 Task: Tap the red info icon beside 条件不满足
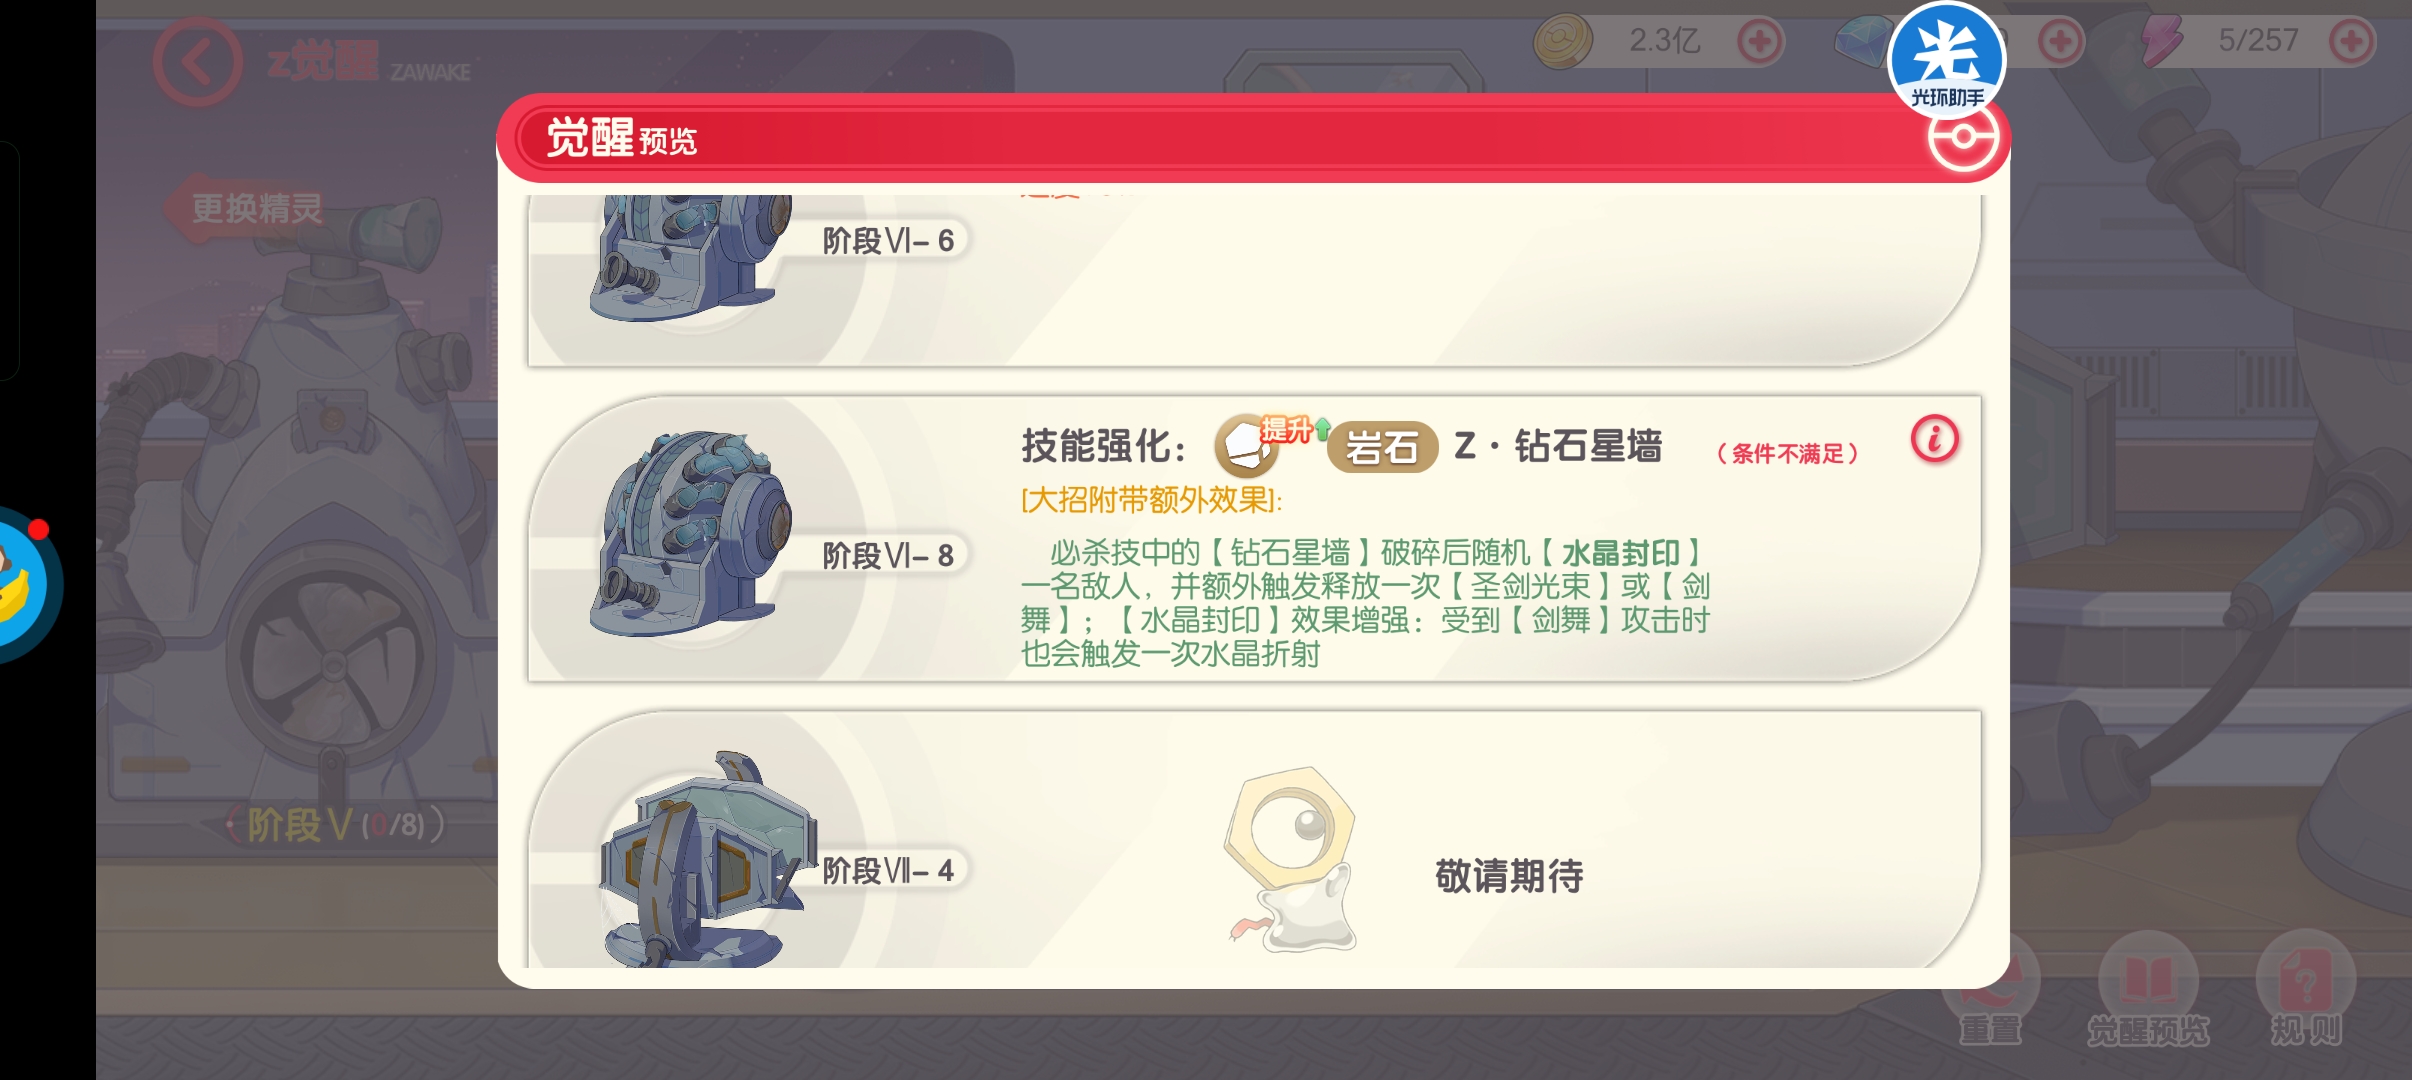point(1935,439)
